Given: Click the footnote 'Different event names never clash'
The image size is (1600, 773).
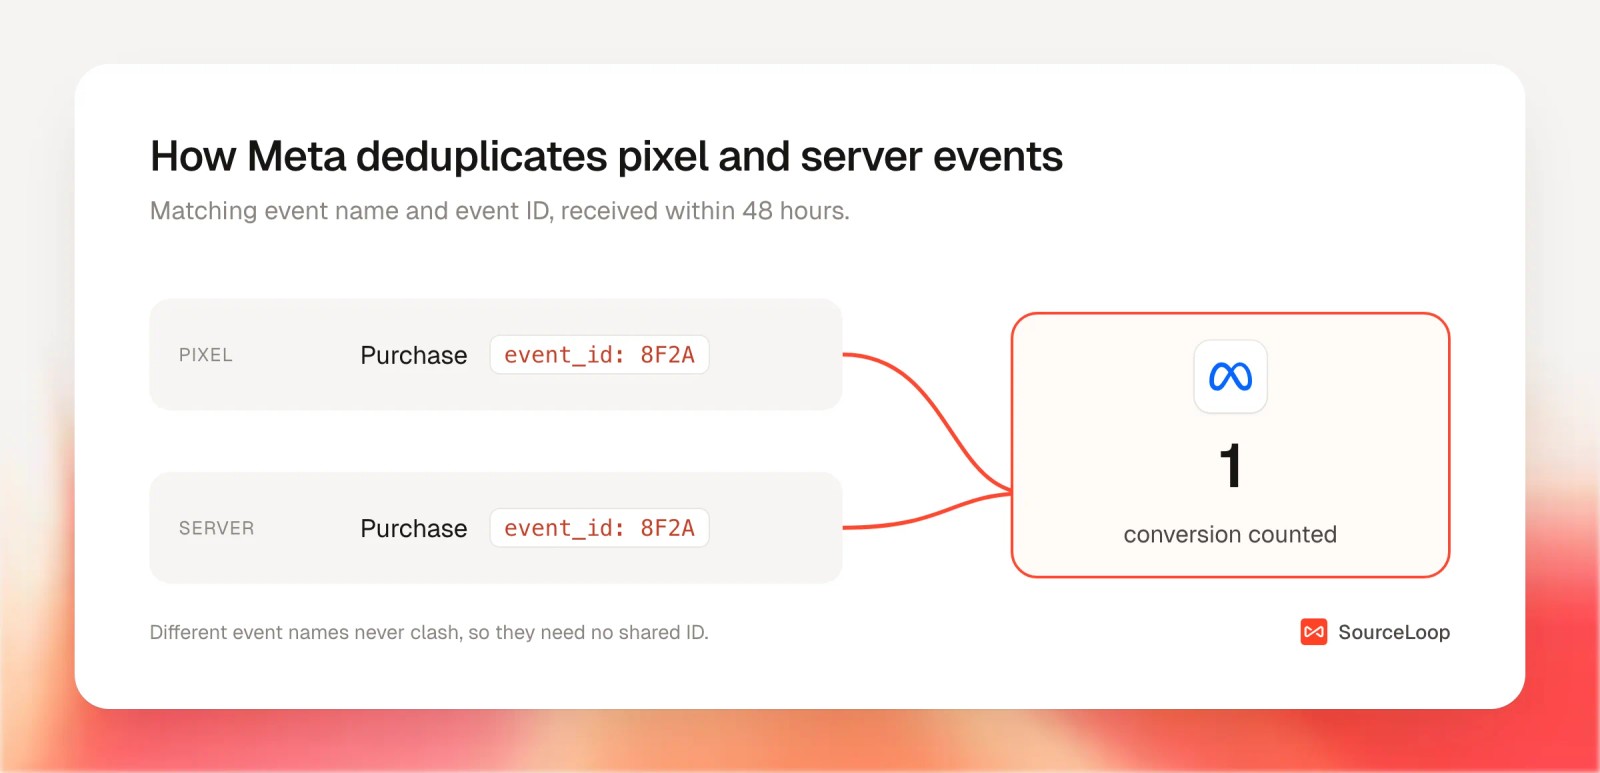Looking at the screenshot, I should coord(429,632).
